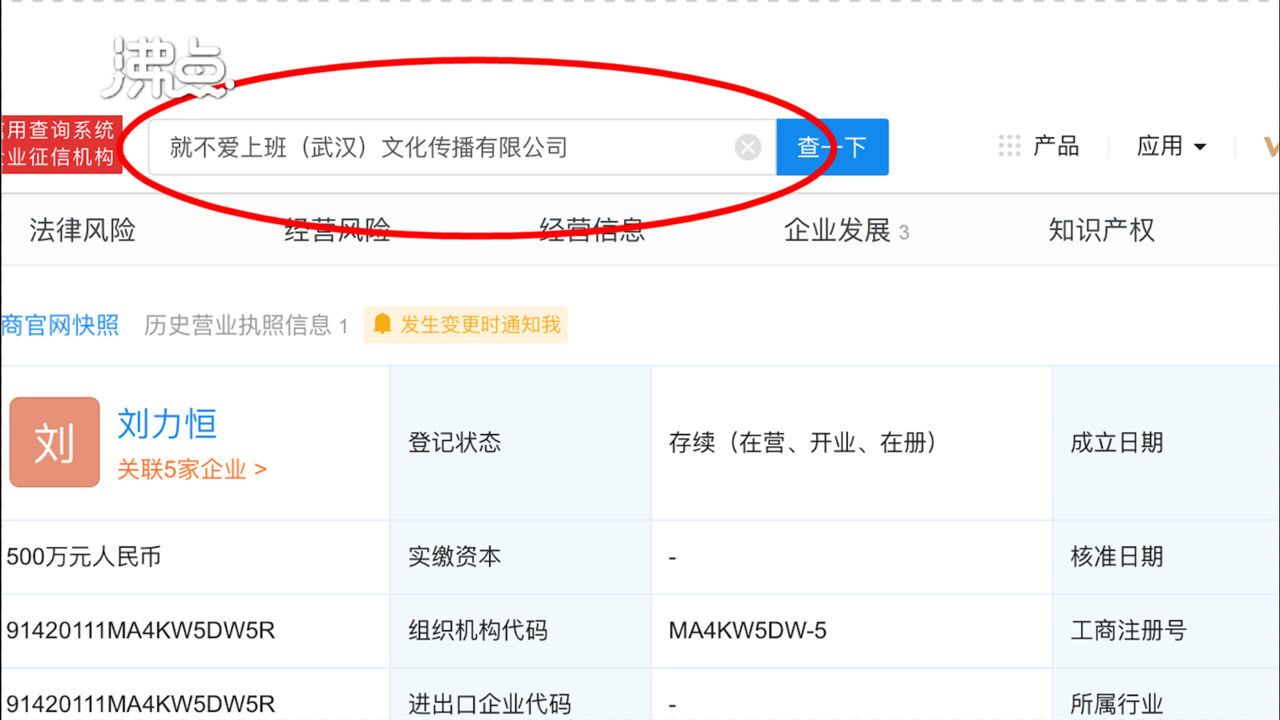This screenshot has height=720, width=1280.
Task: Clear the search box with the X icon
Action: point(748,148)
